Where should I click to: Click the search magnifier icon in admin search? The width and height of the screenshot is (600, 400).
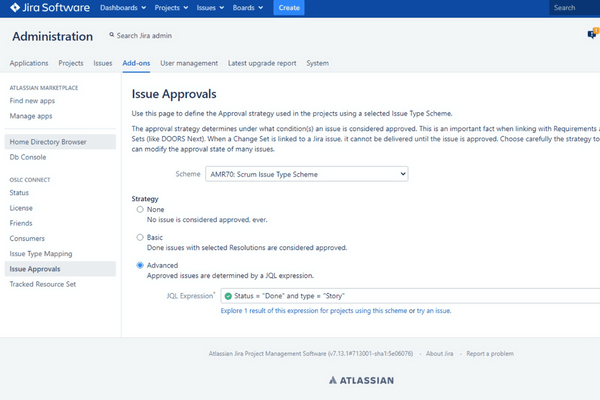[x=111, y=35]
